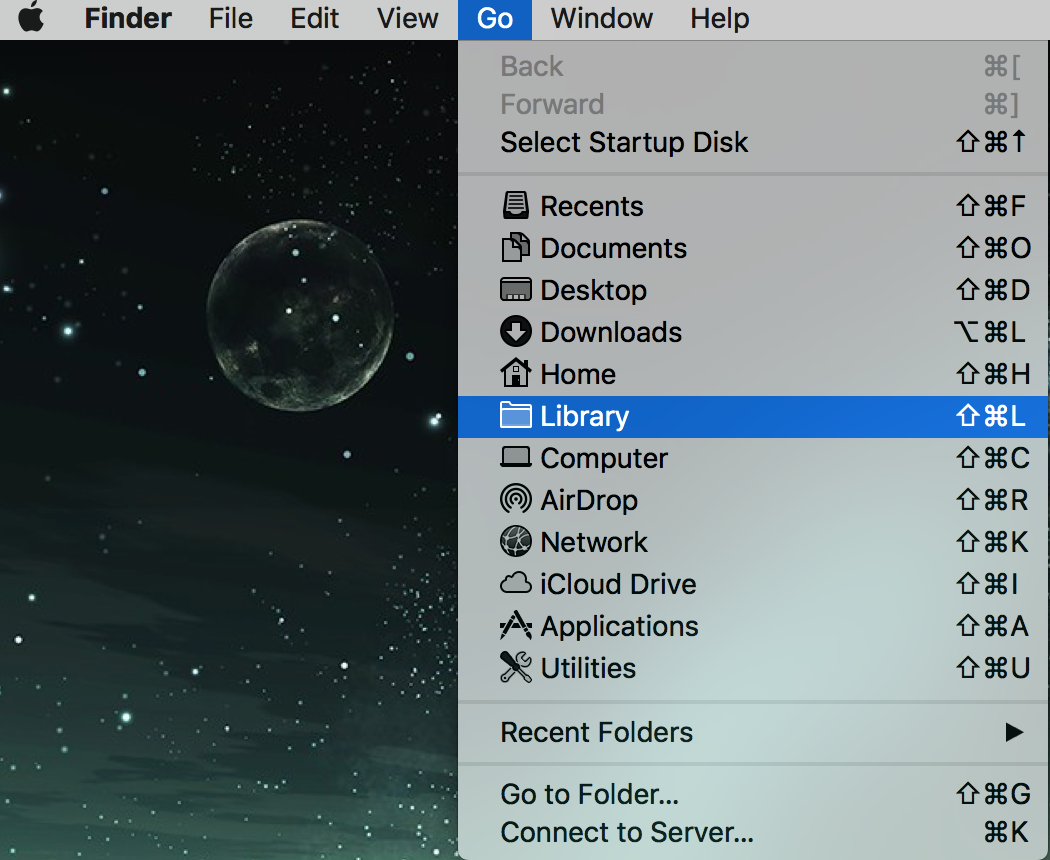Viewport: 1050px width, 860px height.
Task: Click the Applications A-shaped icon
Action: pyautogui.click(x=516, y=626)
